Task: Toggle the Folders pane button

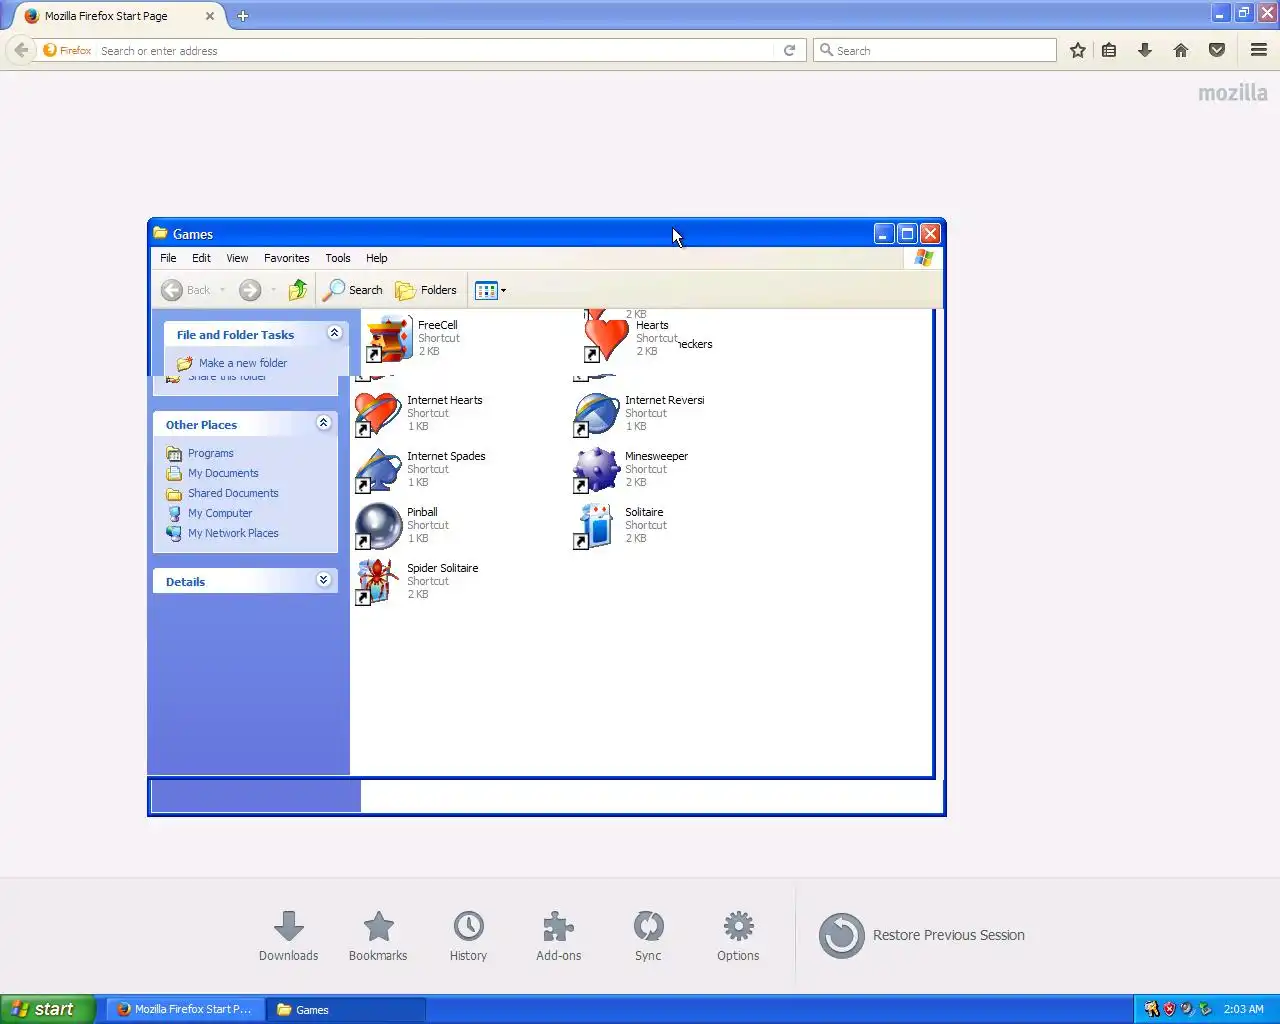Action: tap(426, 290)
